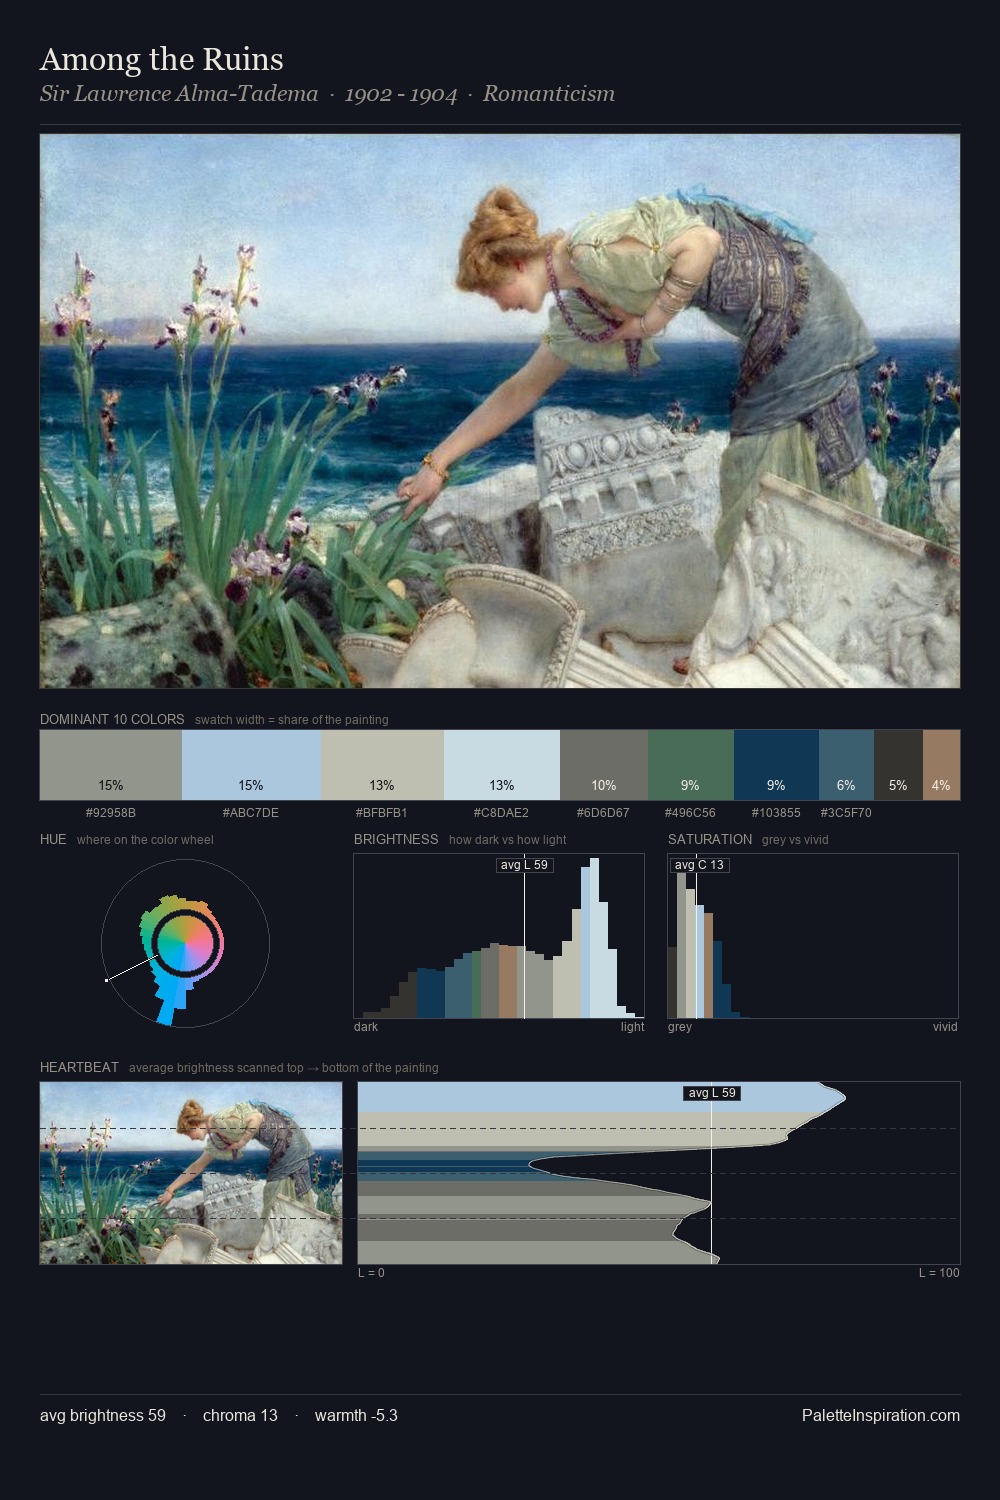The height and width of the screenshot is (1500, 1000).
Task: Click the BRIGHTNESS section heading
Action: point(396,839)
